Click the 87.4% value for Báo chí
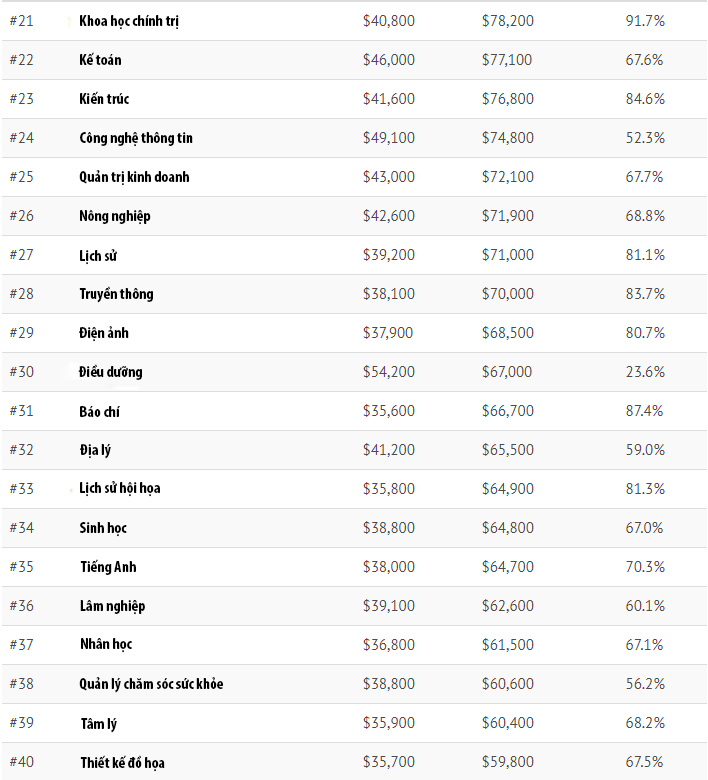 [645, 411]
